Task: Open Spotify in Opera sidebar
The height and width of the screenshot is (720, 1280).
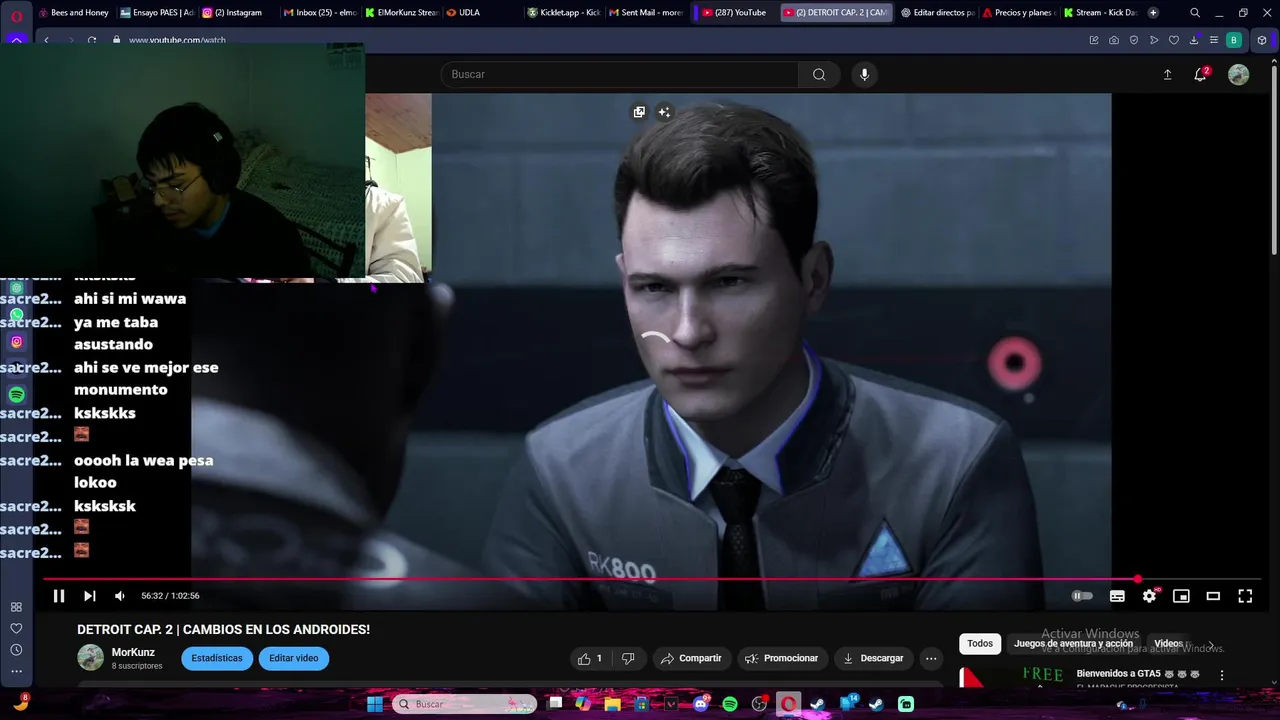Action: click(x=16, y=395)
